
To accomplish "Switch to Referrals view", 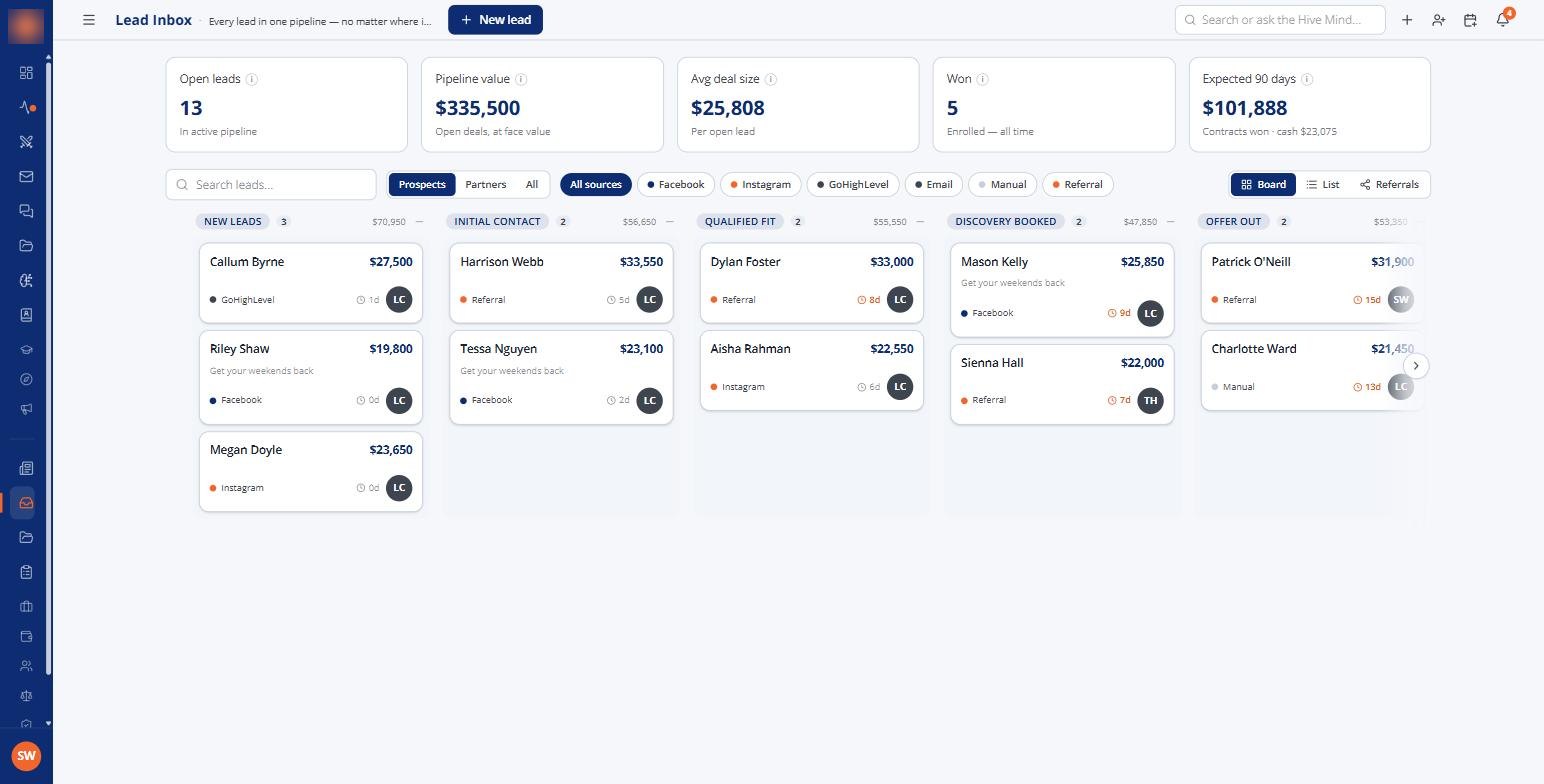I will (x=1390, y=185).
